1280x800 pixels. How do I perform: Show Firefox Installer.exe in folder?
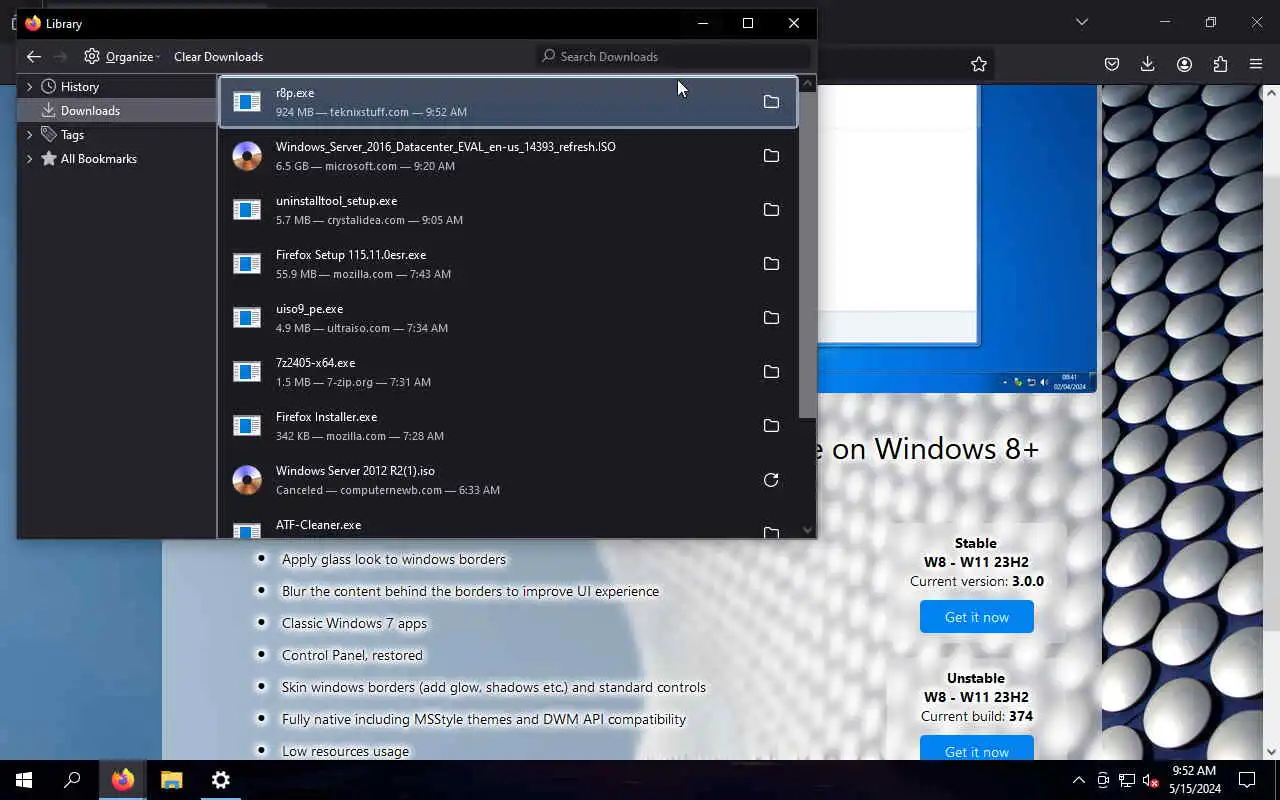tap(771, 426)
